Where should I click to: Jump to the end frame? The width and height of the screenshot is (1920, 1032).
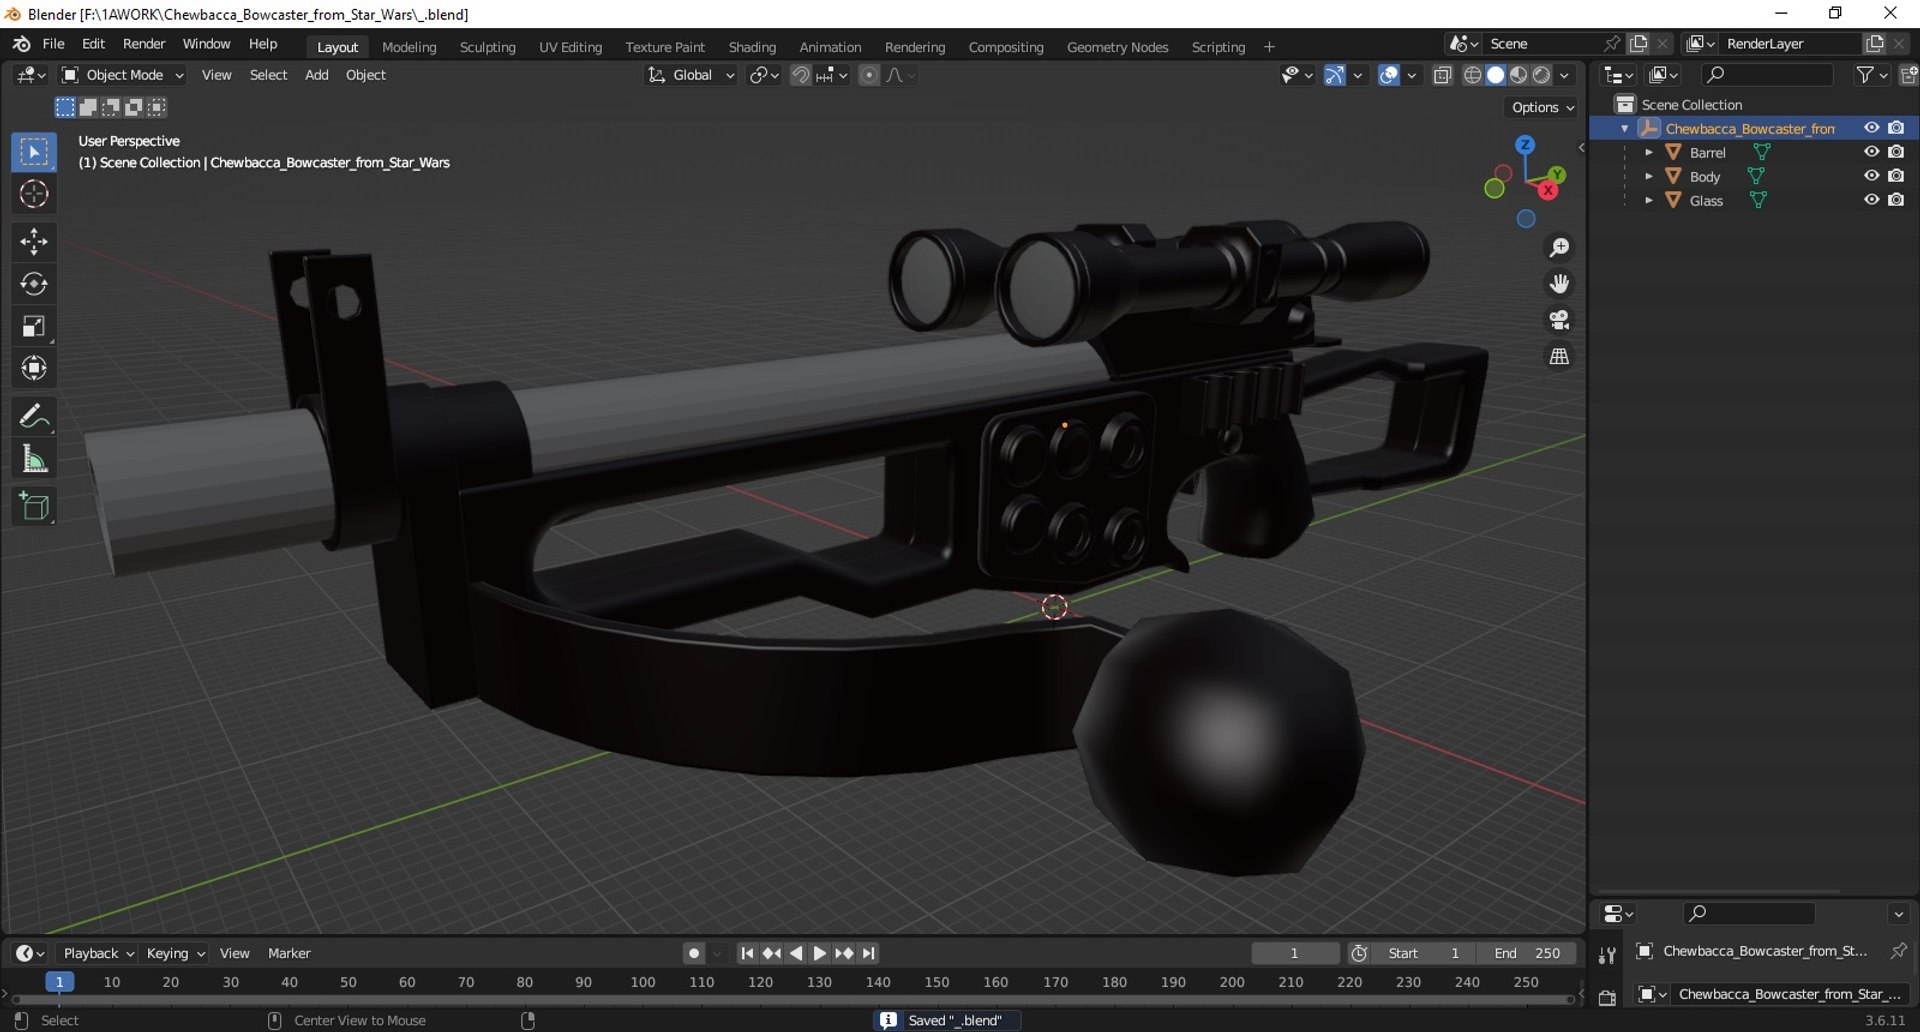868,953
